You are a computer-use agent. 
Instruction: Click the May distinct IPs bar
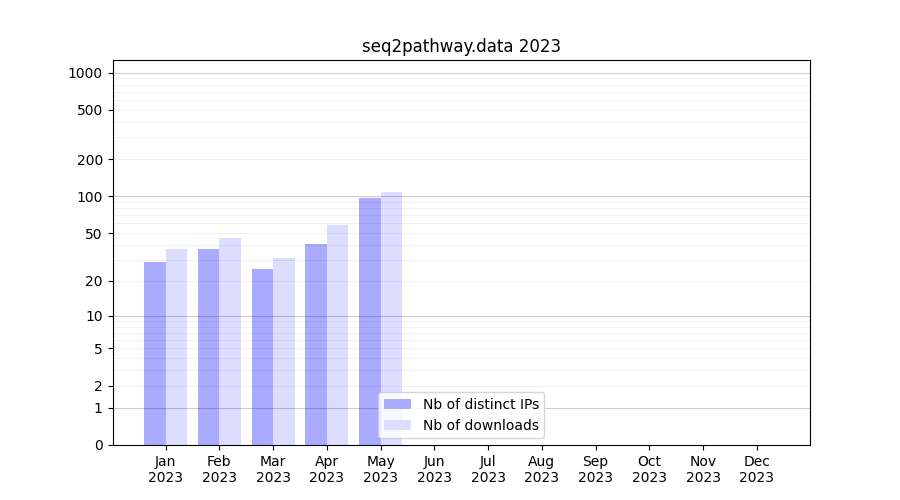point(370,321)
